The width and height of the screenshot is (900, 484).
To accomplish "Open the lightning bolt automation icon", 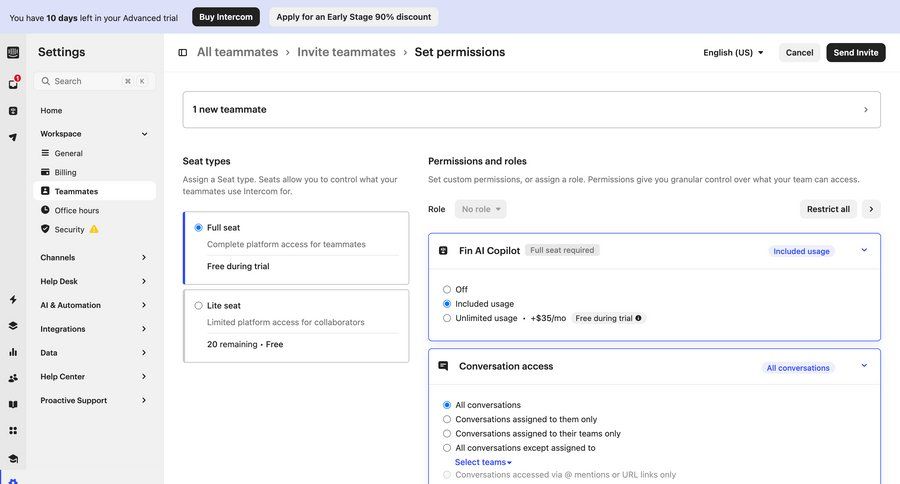I will [13, 299].
